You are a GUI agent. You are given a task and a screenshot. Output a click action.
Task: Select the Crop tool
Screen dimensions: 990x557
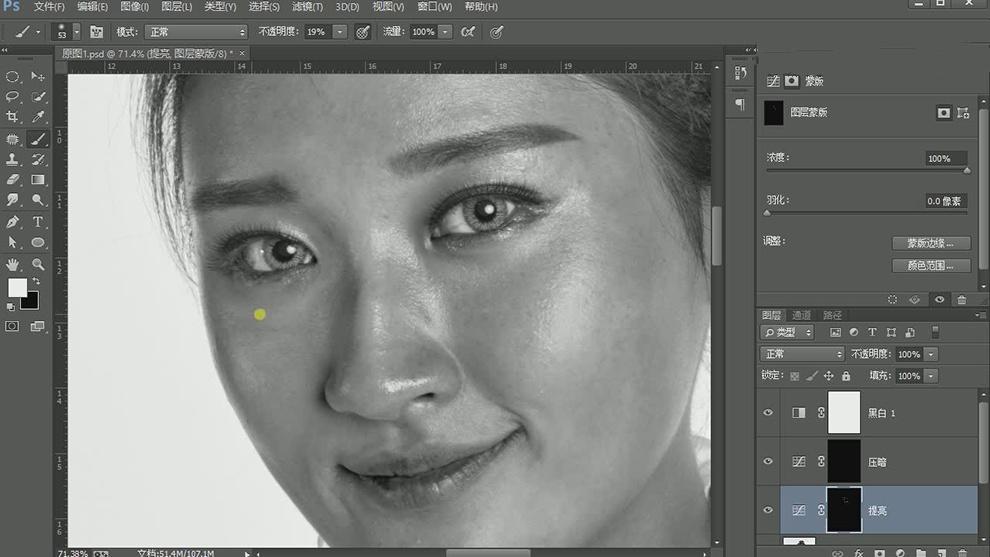[x=13, y=118]
